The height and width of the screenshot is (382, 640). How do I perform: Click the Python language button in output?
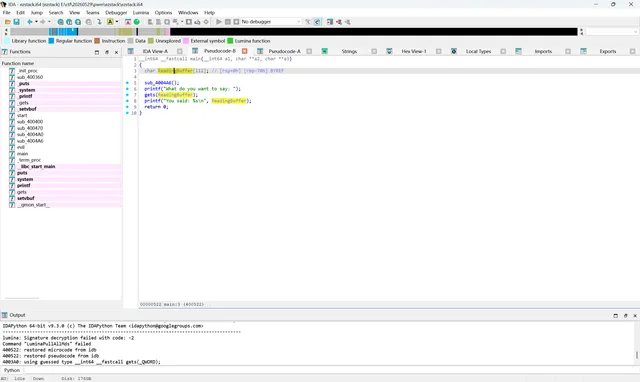(x=12, y=370)
